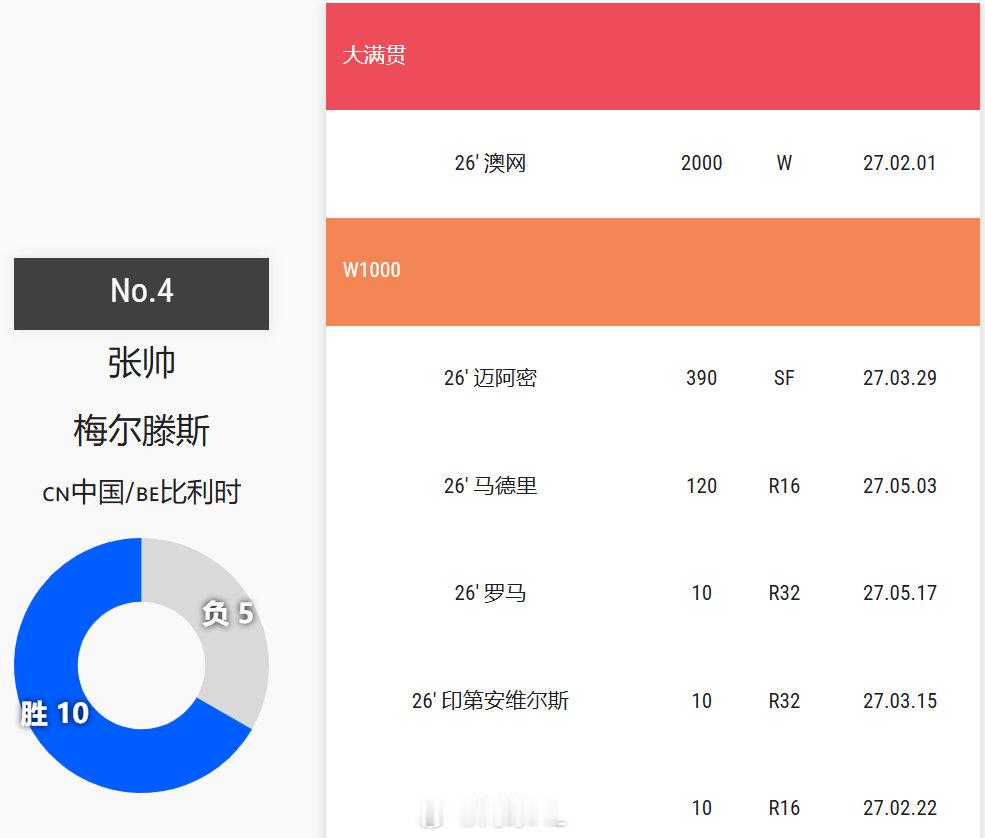The height and width of the screenshot is (838, 985).
Task: Click the SF result for 迈阿密
Action: tap(784, 378)
